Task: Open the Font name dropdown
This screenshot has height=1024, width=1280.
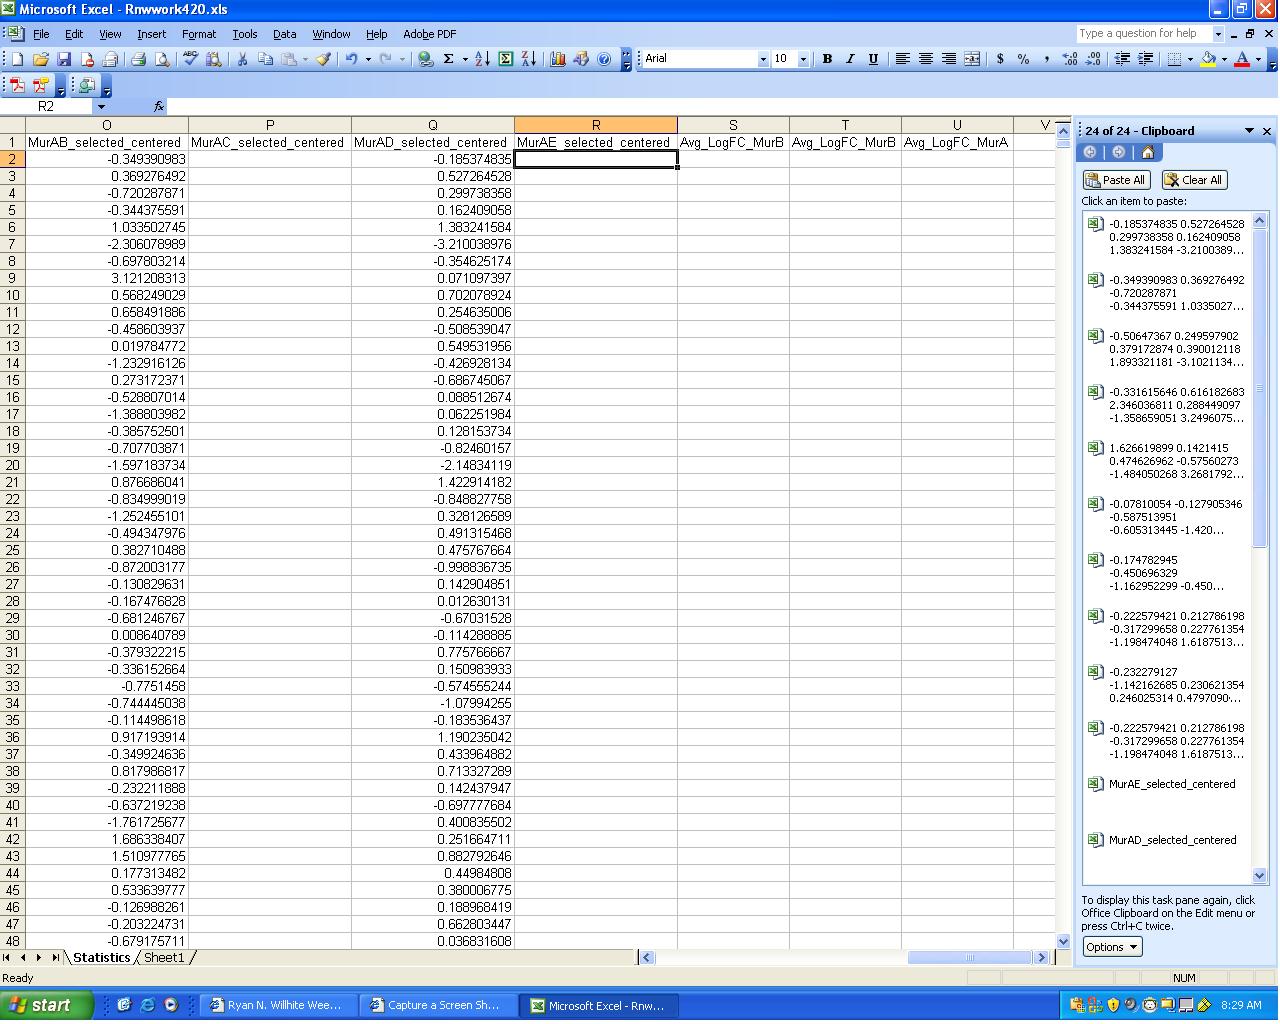Action: tap(763, 59)
